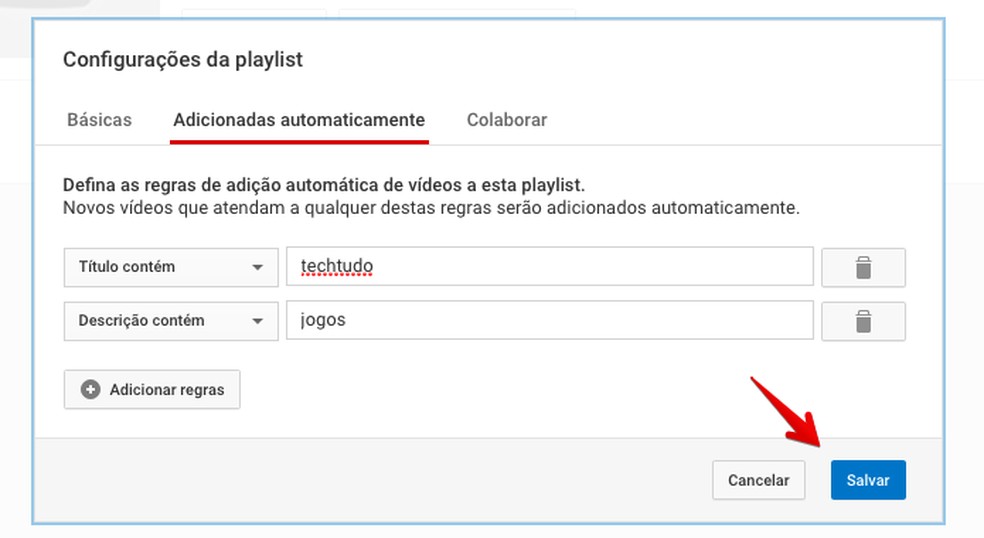The height and width of the screenshot is (538, 984).
Task: Save playlist settings with Salvar
Action: click(868, 480)
